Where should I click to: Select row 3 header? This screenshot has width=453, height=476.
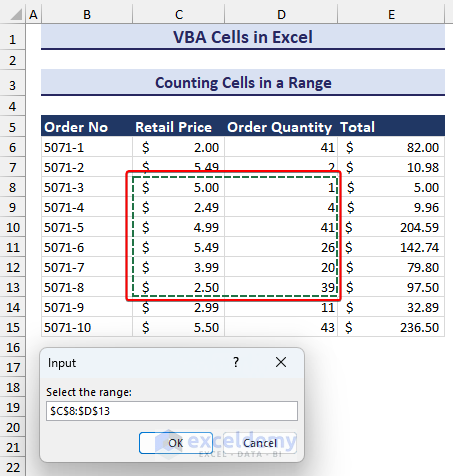(x=13, y=83)
